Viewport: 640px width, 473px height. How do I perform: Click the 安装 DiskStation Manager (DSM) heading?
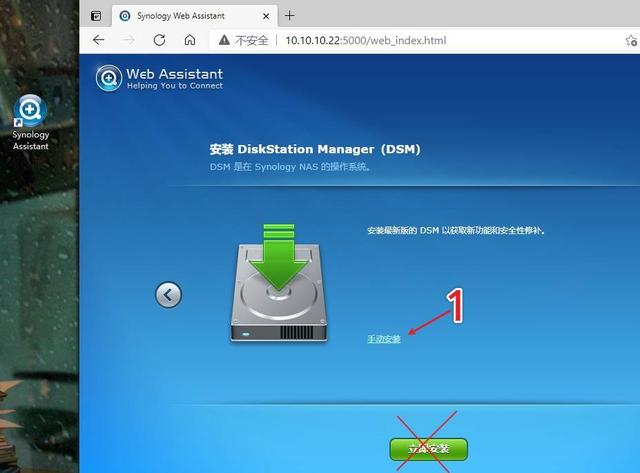tap(315, 149)
